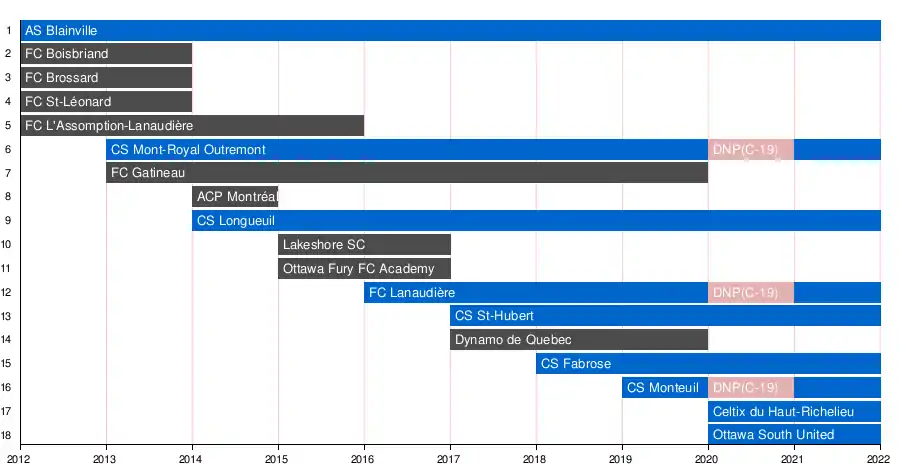900x464 pixels.
Task: Open the ACP Montréal entry
Action: click(x=235, y=197)
